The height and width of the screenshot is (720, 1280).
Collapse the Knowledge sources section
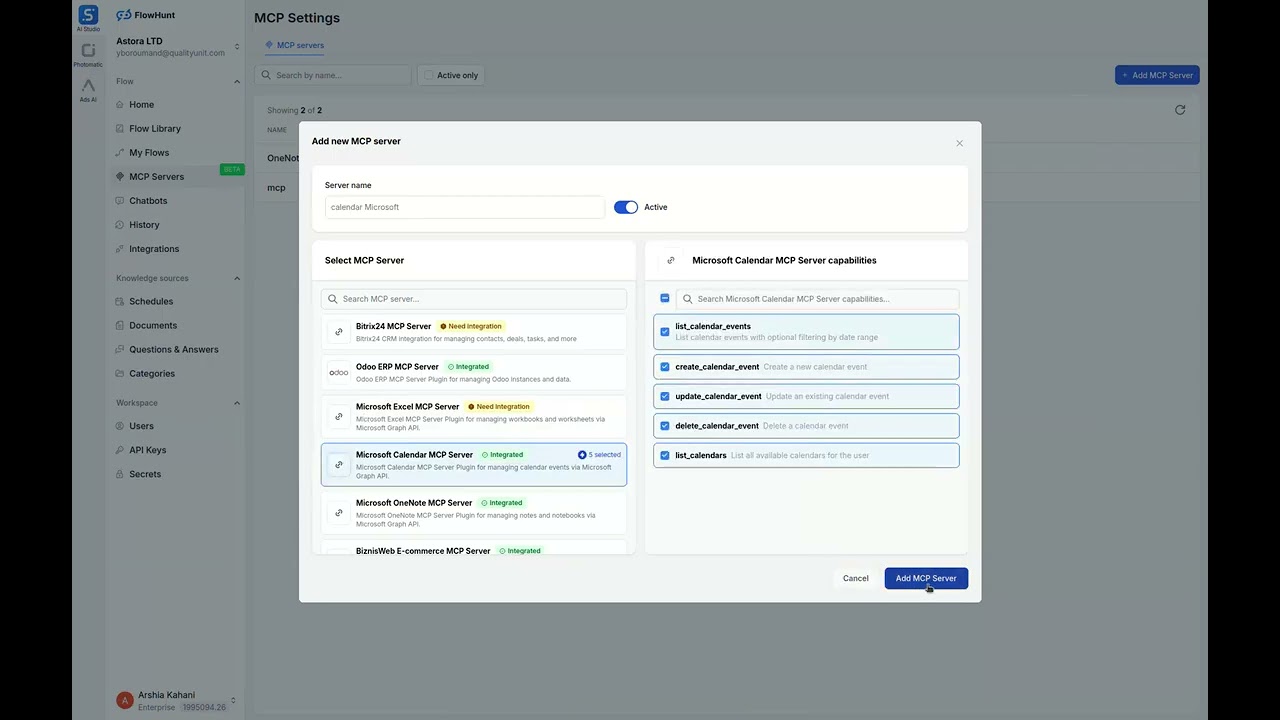point(237,278)
